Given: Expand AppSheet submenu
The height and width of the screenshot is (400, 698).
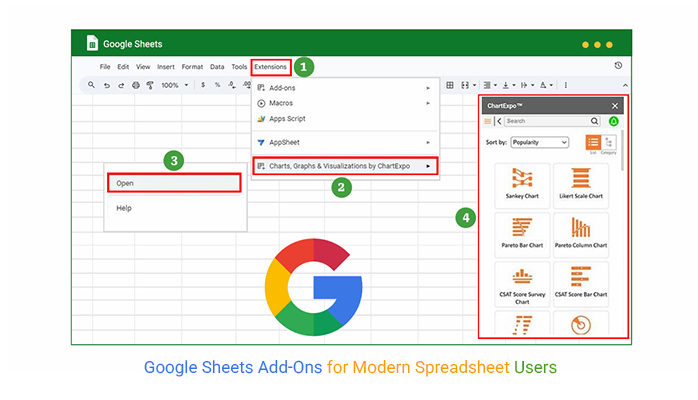Looking at the screenshot, I should pos(345,142).
